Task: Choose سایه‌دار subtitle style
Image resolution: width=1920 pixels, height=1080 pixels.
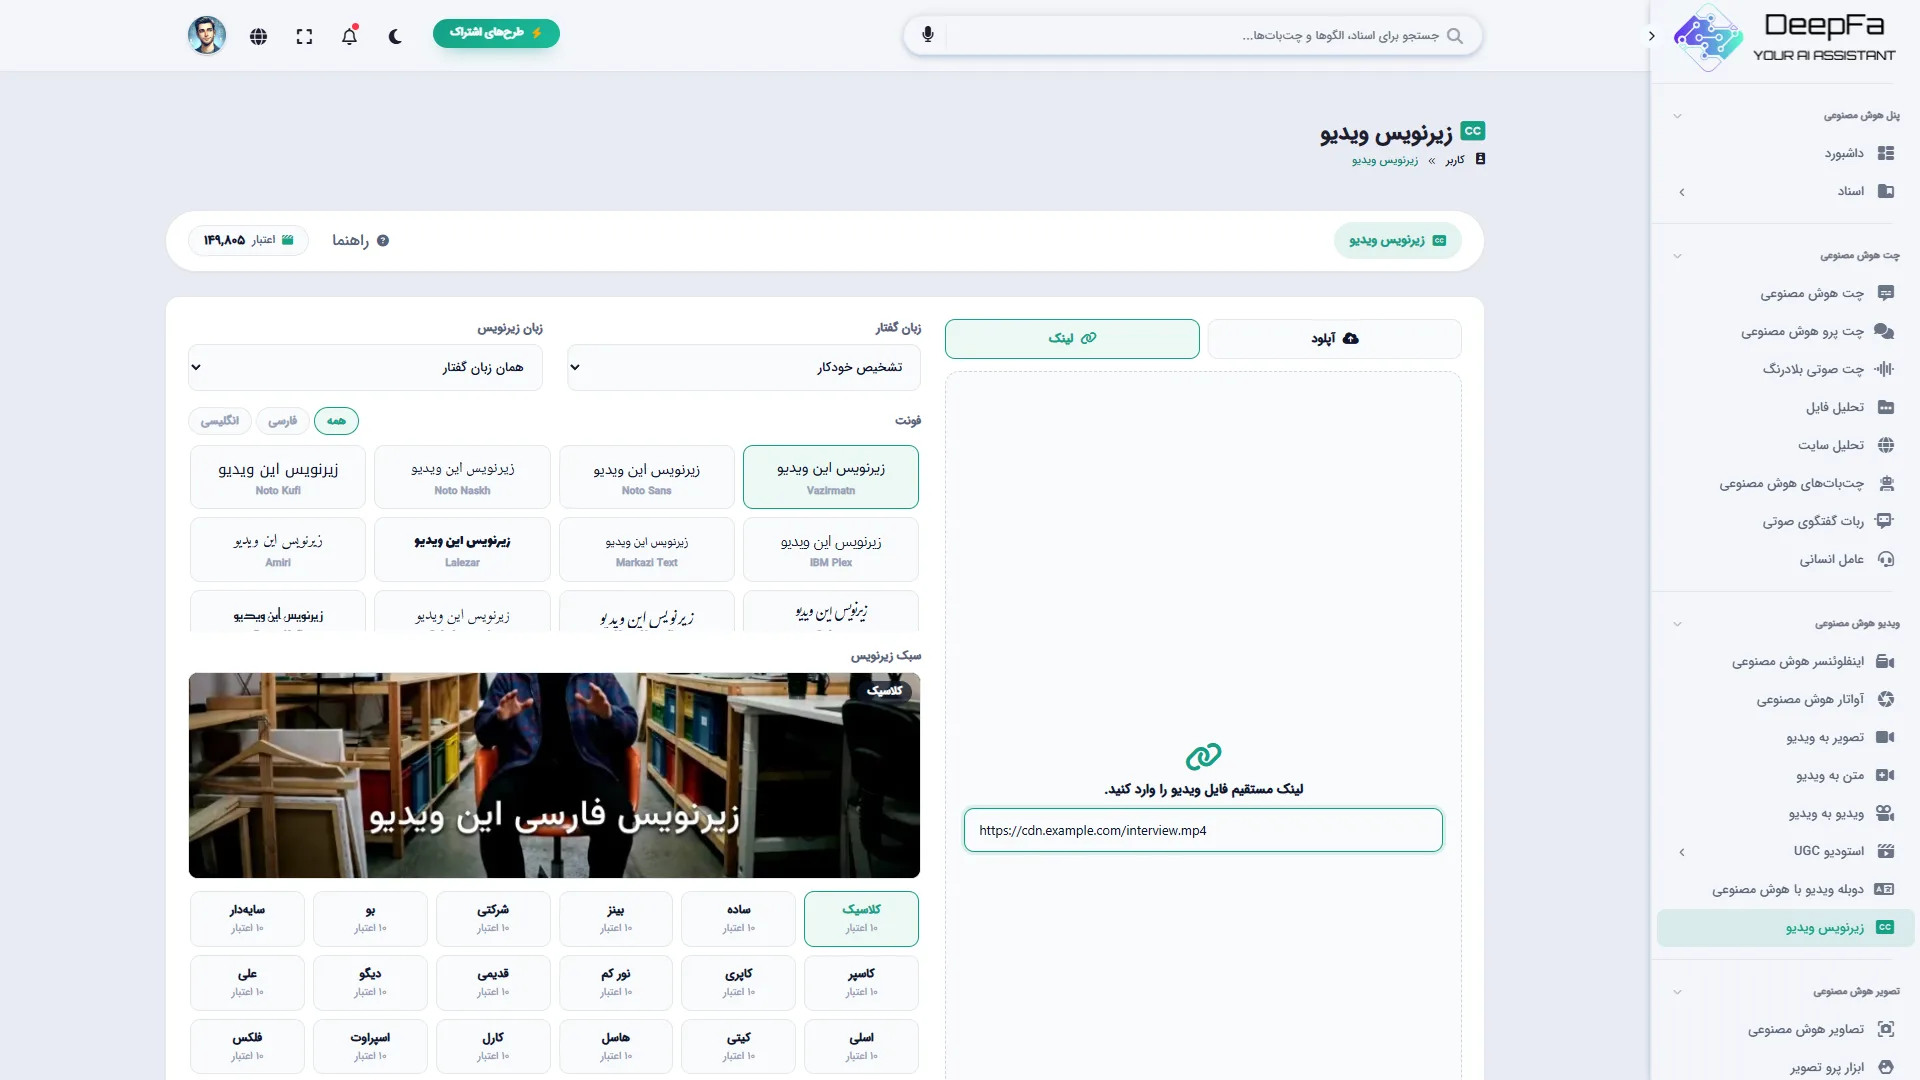Action: [x=247, y=918]
